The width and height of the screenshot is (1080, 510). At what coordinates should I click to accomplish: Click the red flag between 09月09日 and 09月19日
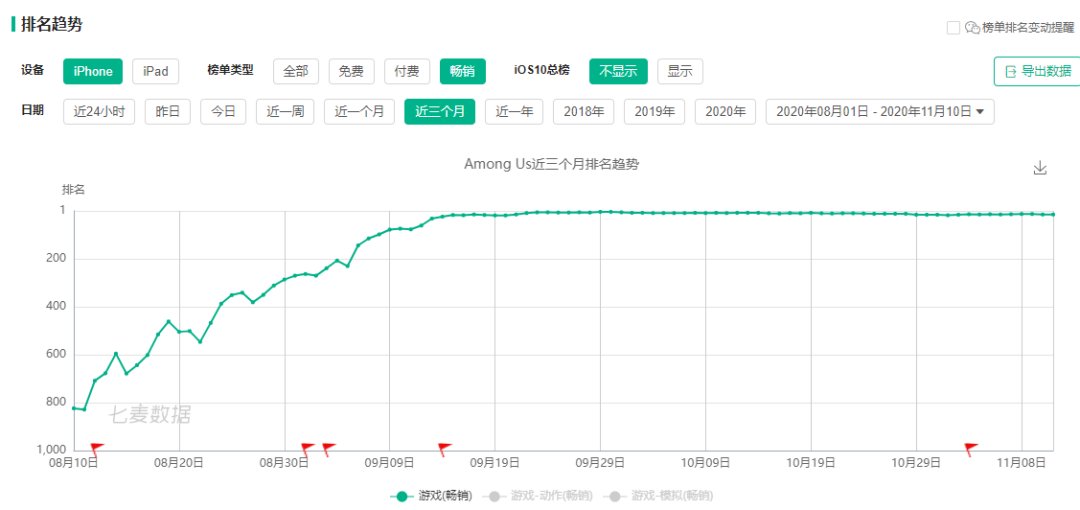click(445, 449)
